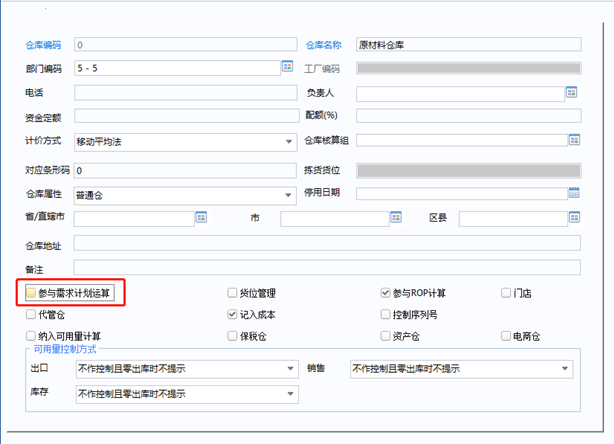Enable the 保税仓 checkbox
The width and height of the screenshot is (614, 444).
coord(232,336)
